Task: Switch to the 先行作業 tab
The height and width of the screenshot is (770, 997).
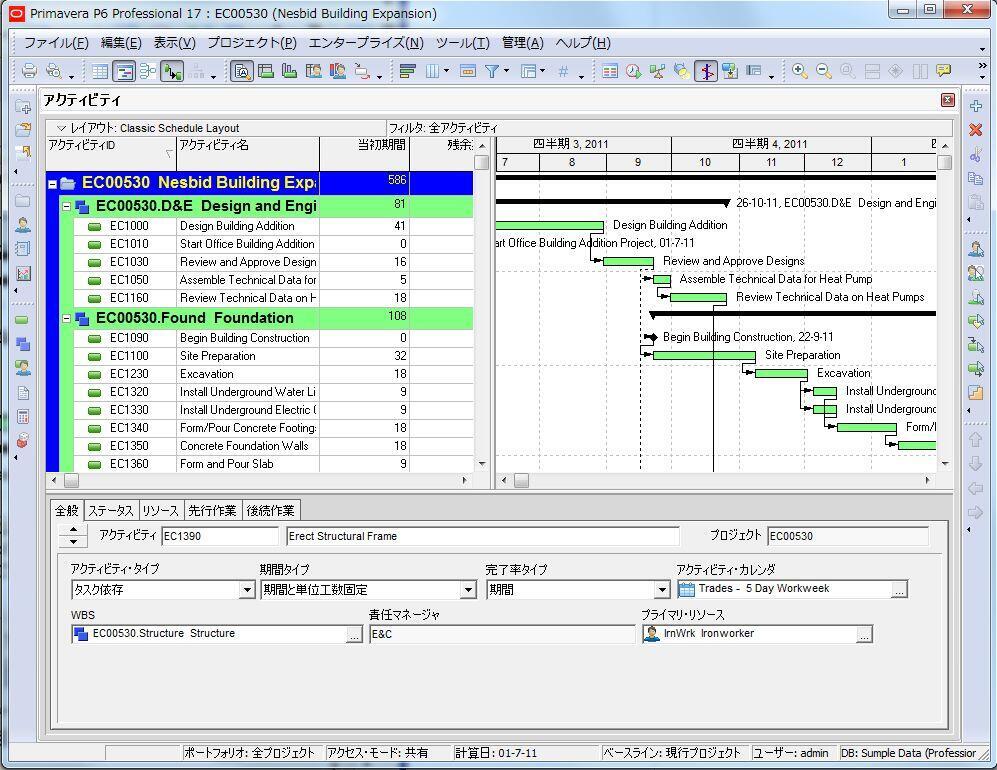Action: pos(212,511)
